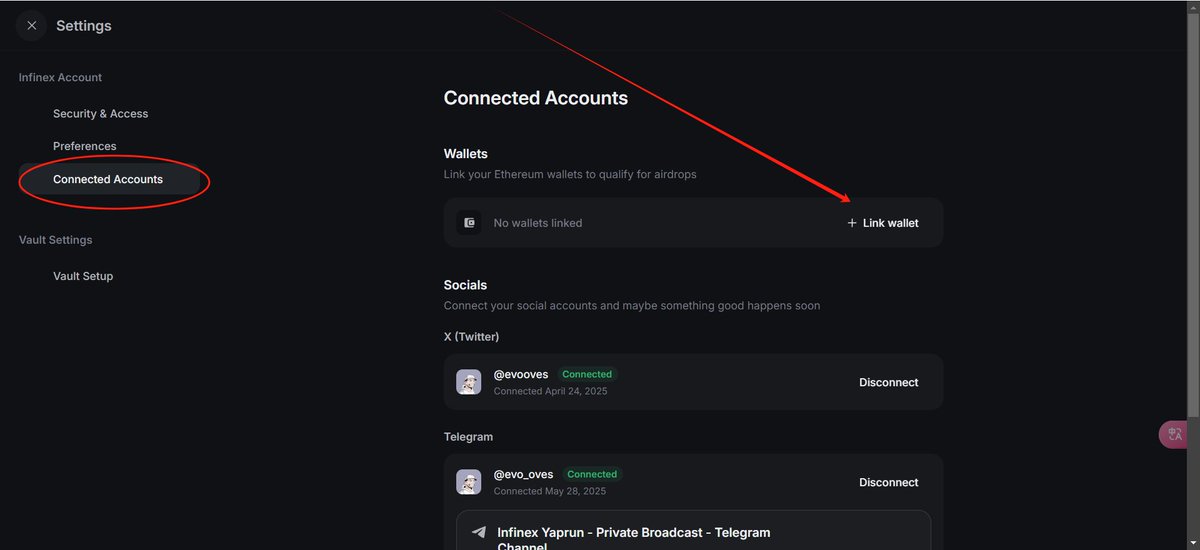Screen dimensions: 1200x550
Task: Select Connected Accounts in the sidebar
Action: [x=110, y=179]
